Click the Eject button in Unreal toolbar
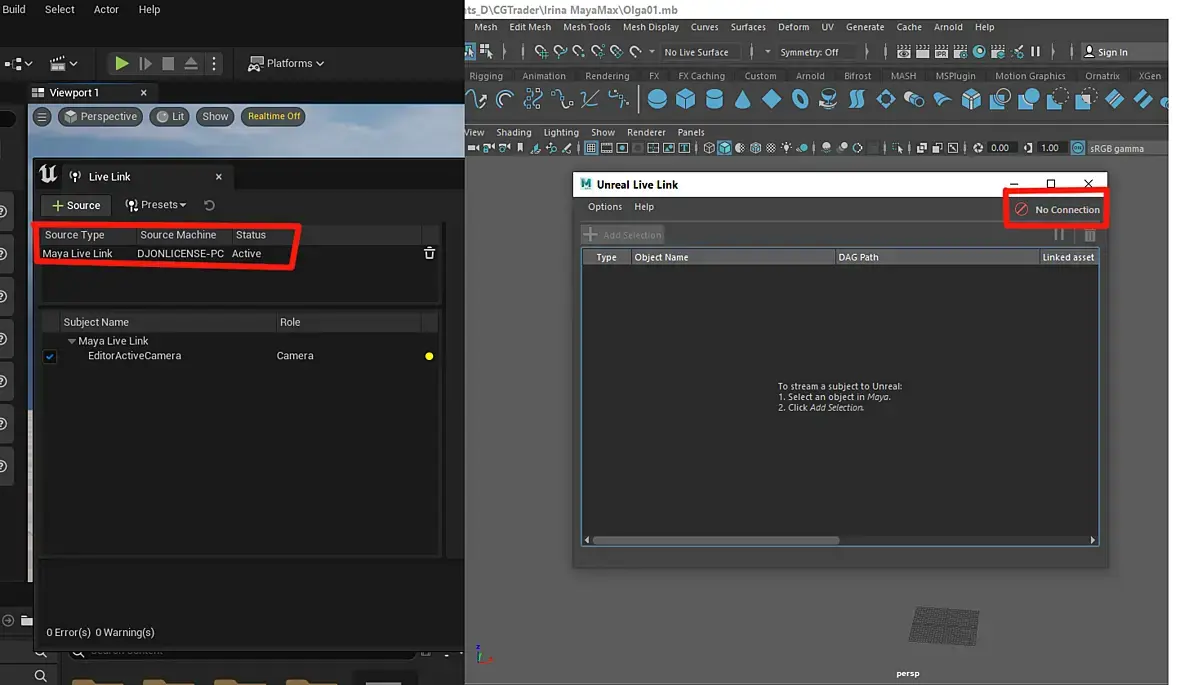Viewport: 1180px width, 685px height. click(x=191, y=63)
